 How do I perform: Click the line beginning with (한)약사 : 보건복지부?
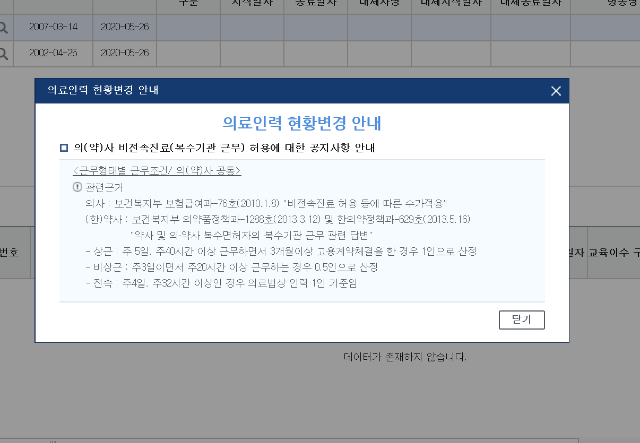click(x=278, y=219)
